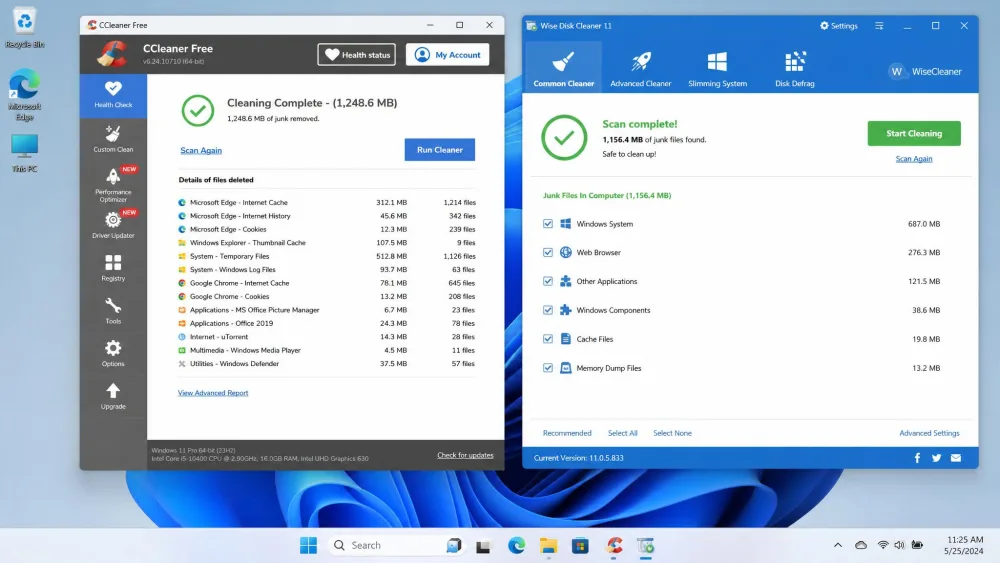Image resolution: width=1000 pixels, height=563 pixels.
Task: Show hidden system tray icons
Action: pos(837,545)
